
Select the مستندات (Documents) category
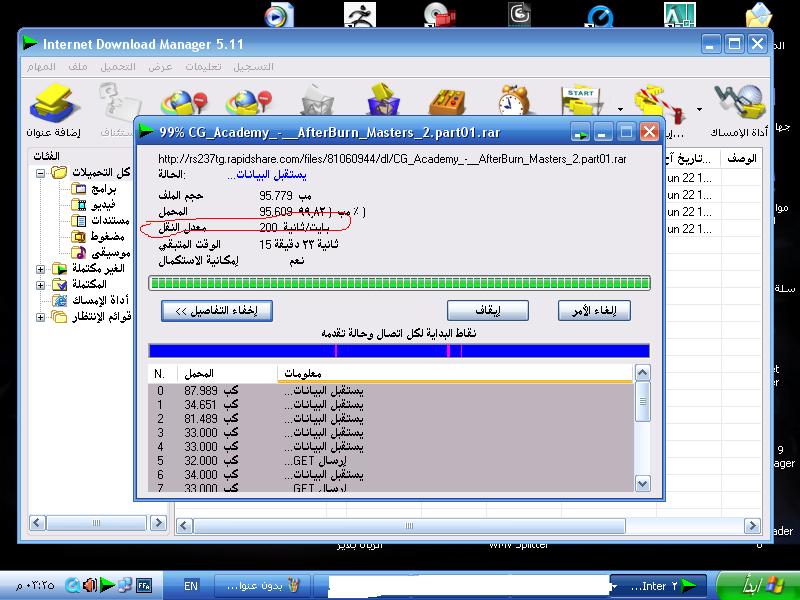tap(101, 221)
